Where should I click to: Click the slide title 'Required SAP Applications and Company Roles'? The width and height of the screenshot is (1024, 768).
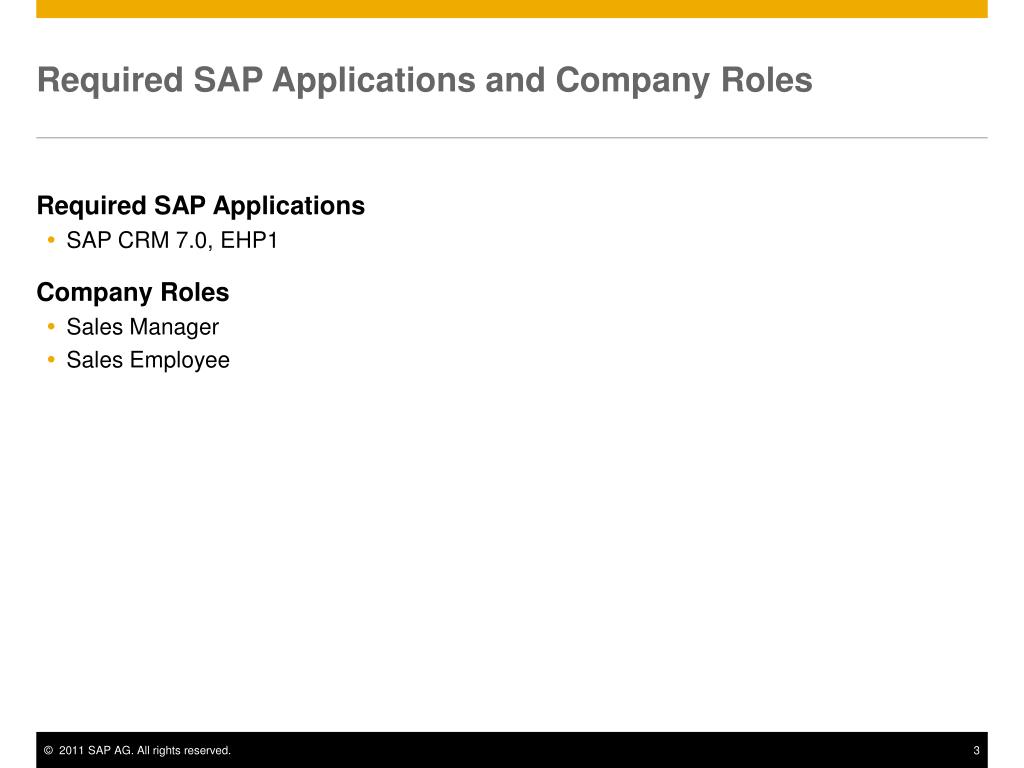(424, 81)
